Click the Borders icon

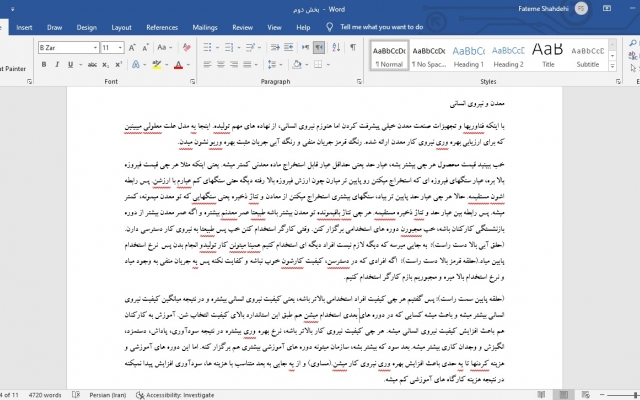click(318, 64)
